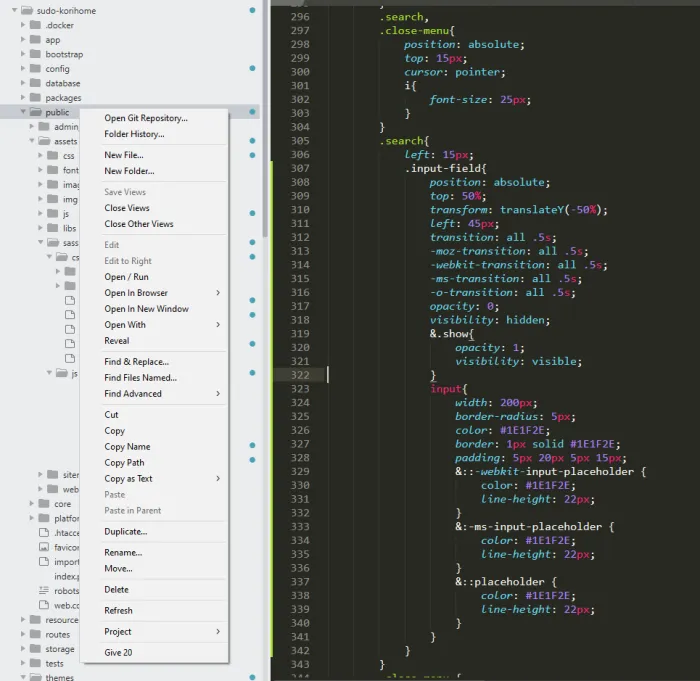The height and width of the screenshot is (681, 700).
Task: Click the favicon image file icon
Action: point(44,547)
